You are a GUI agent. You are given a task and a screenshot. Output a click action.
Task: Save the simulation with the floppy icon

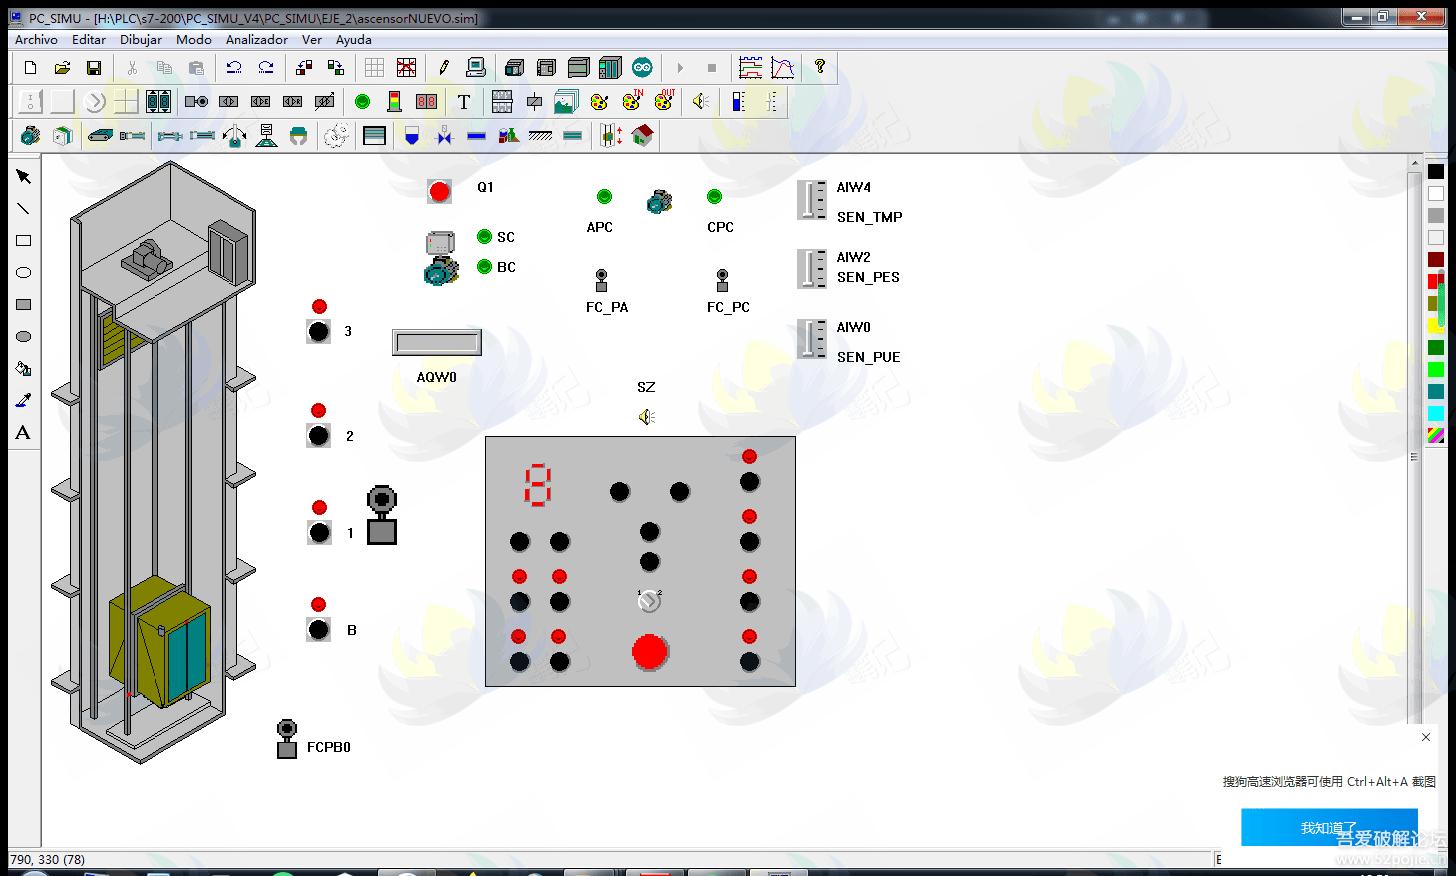coord(94,68)
